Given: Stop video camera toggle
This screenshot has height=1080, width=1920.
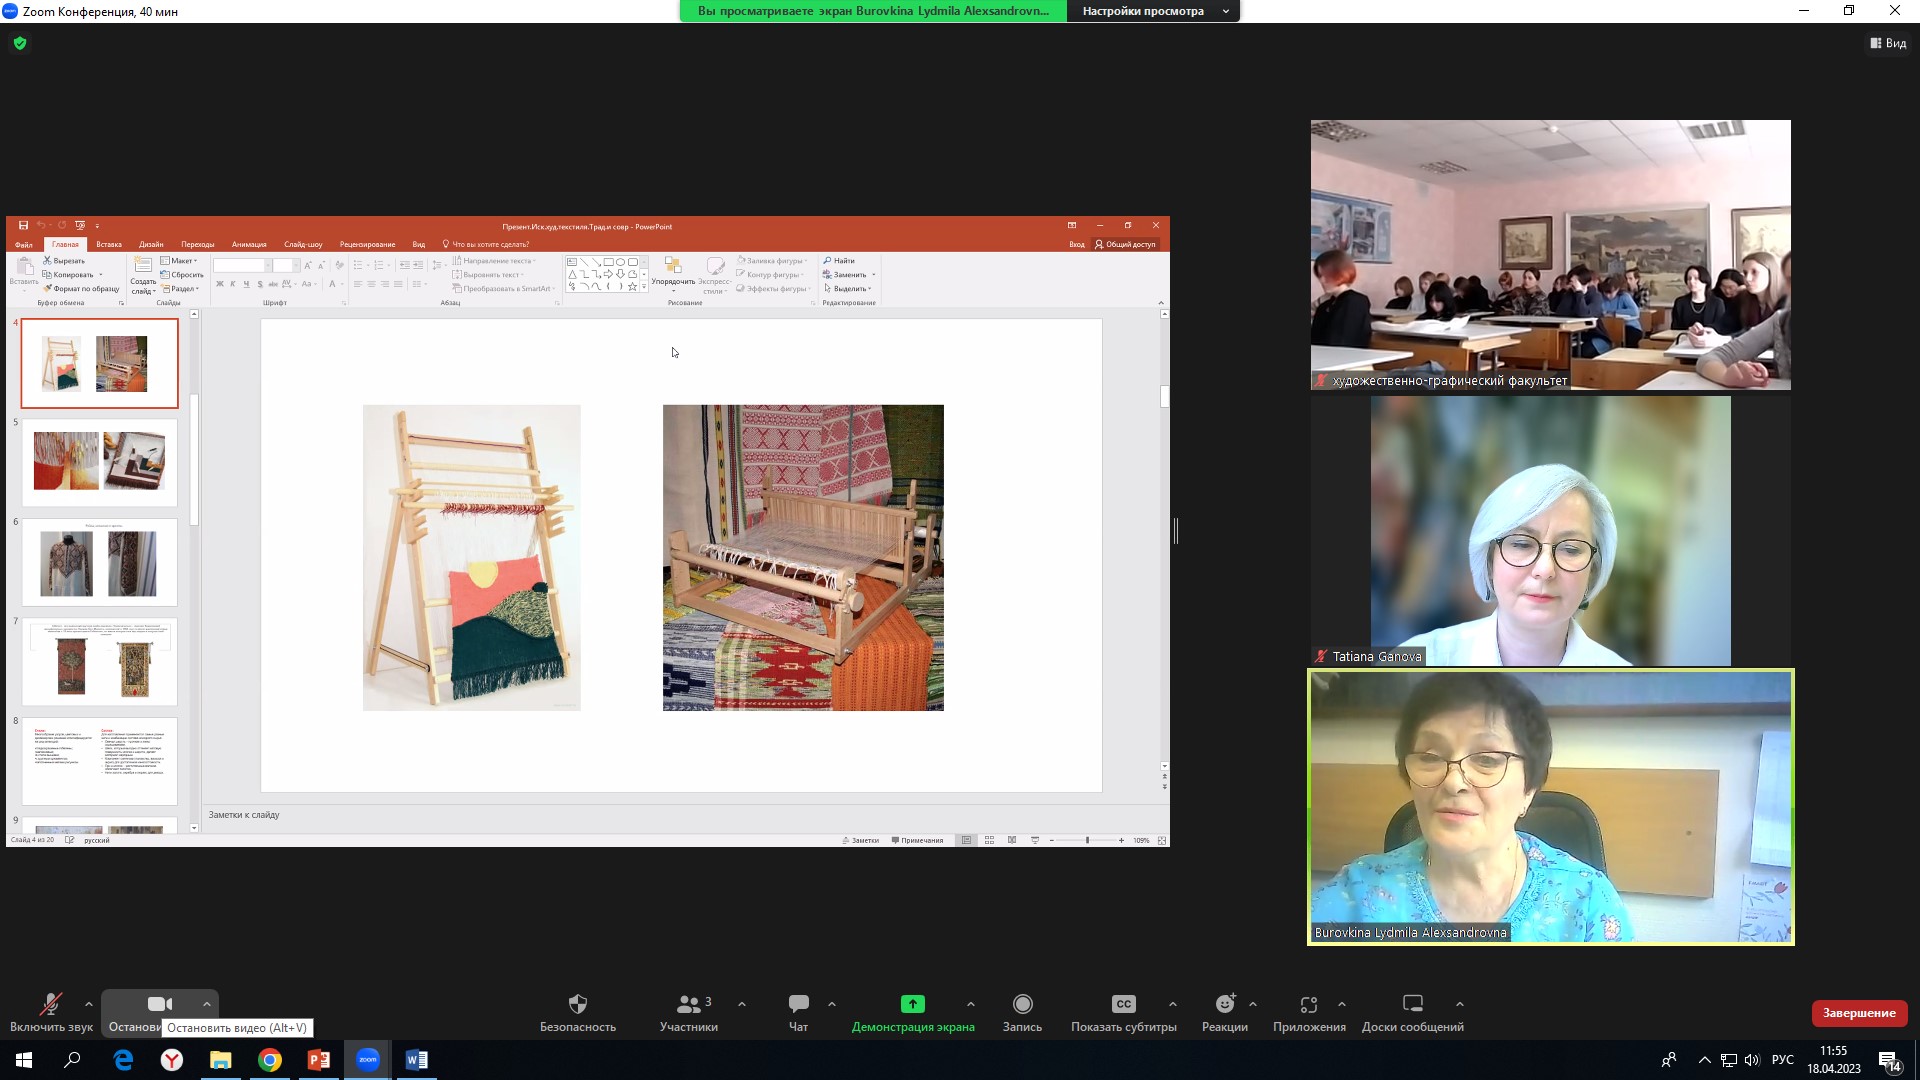Looking at the screenshot, I should coord(159,1004).
